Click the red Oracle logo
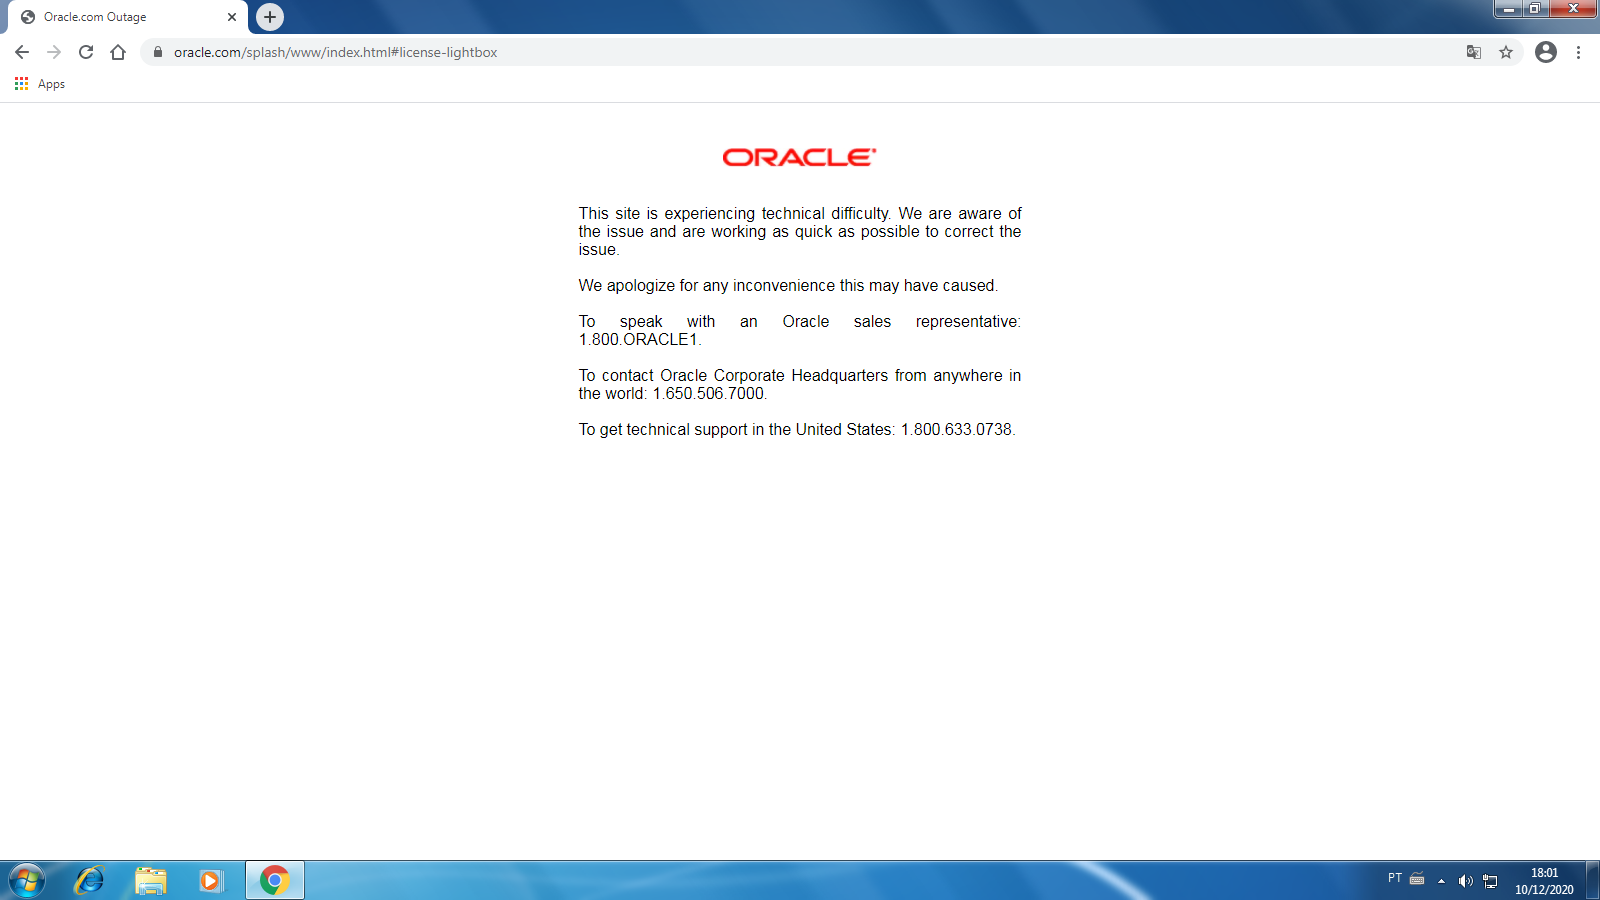The height and width of the screenshot is (900, 1600). pyautogui.click(x=800, y=157)
